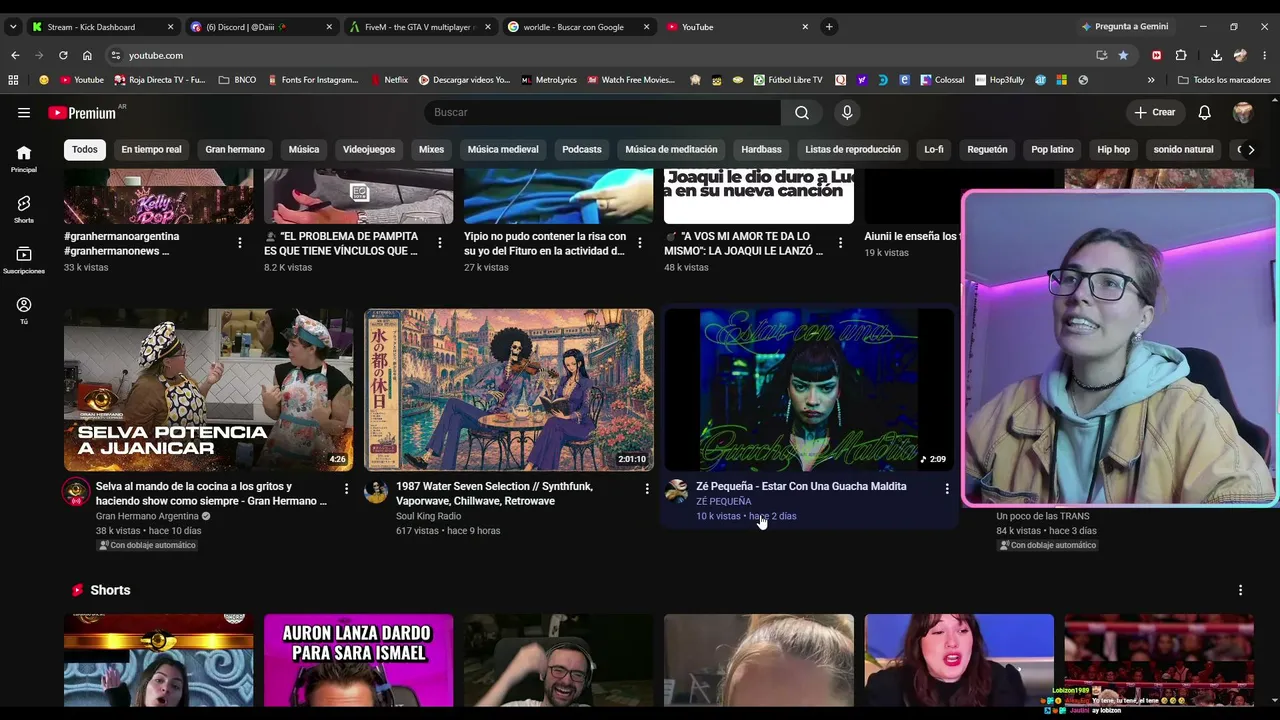This screenshot has width=1280, height=720.
Task: Filter by the Lo-fi chip
Action: [934, 149]
